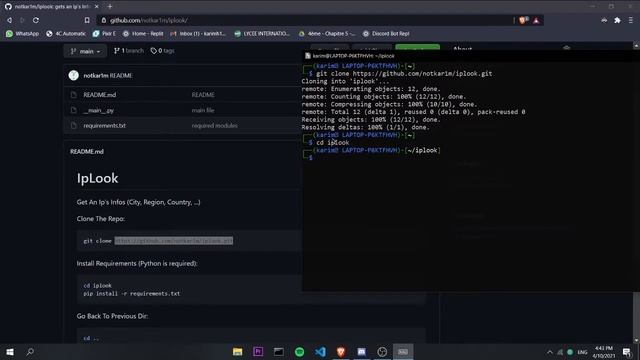Click the highlighted git clone URL
Image resolution: width=640 pixels, height=360 pixels.
173,241
